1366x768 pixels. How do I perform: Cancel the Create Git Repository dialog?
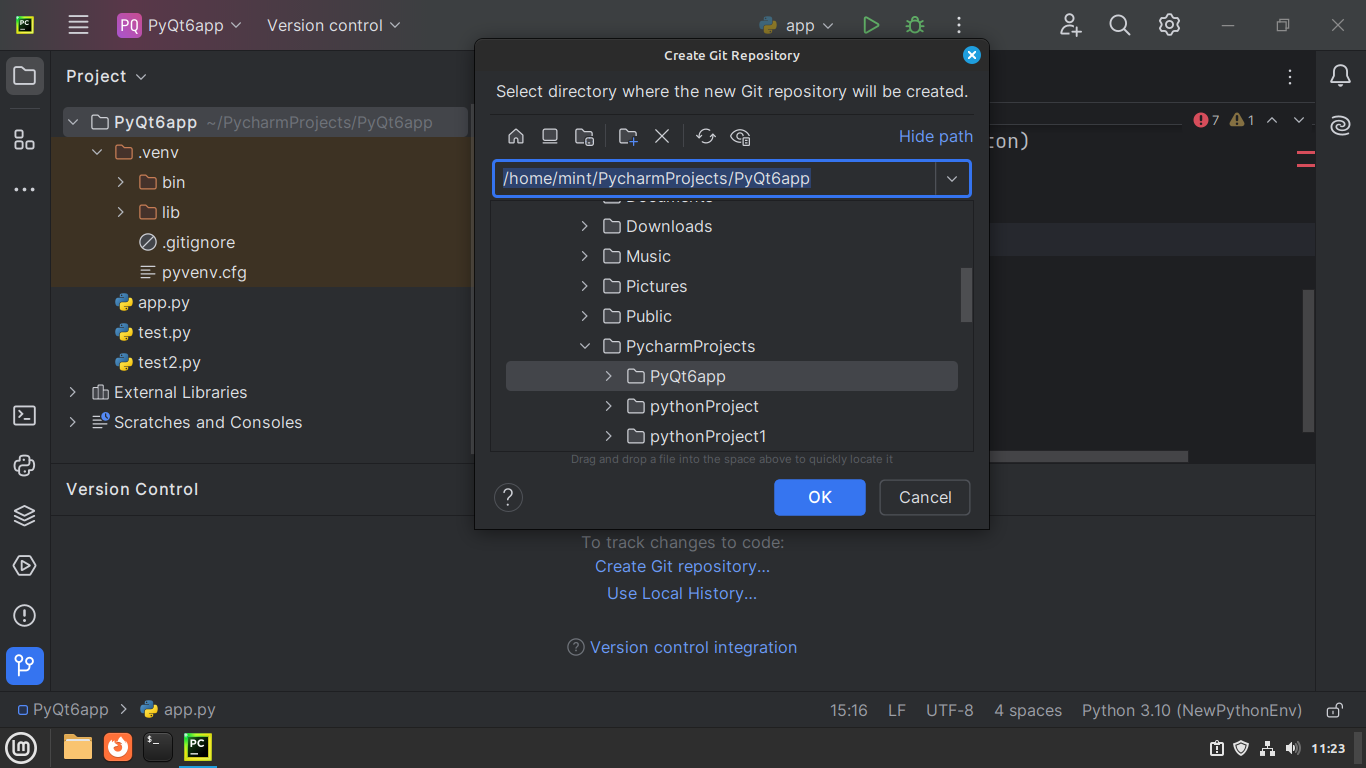tap(925, 497)
